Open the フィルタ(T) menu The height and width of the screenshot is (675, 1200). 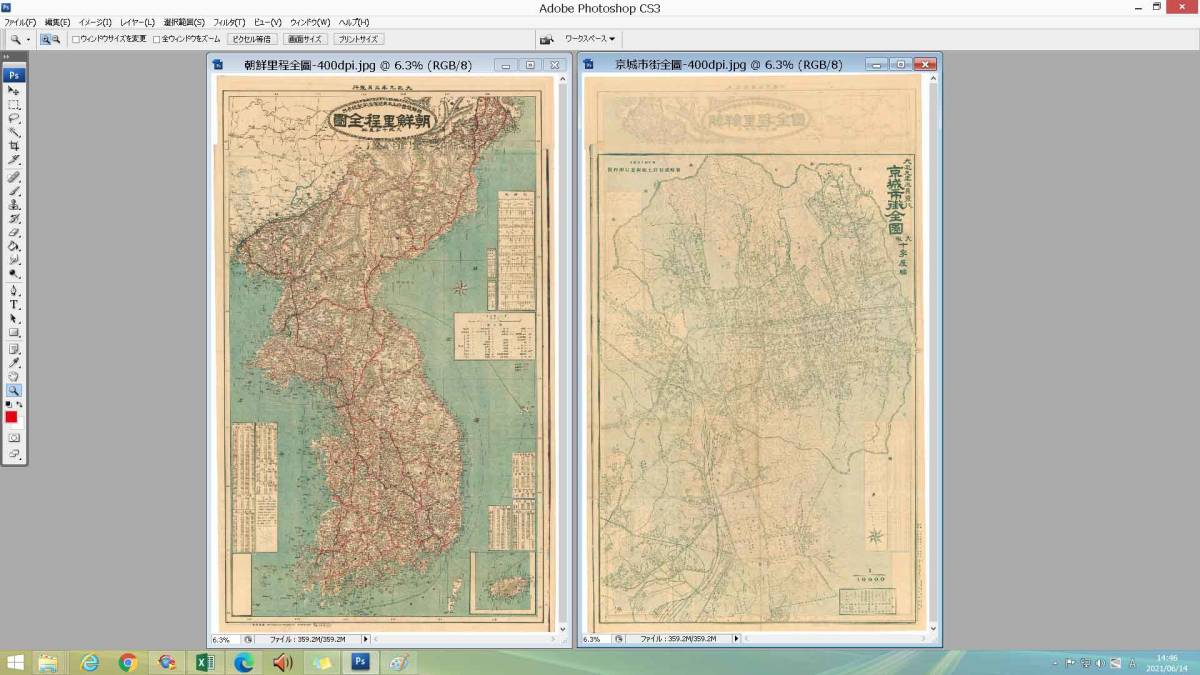tap(229, 22)
